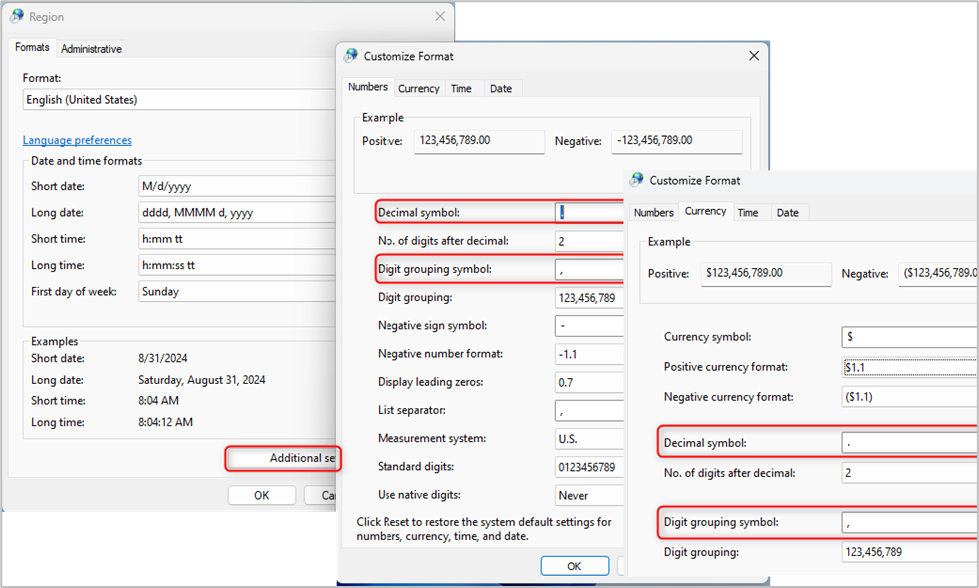Switch to the Administrative tab
This screenshot has height=588, width=979.
coord(91,49)
